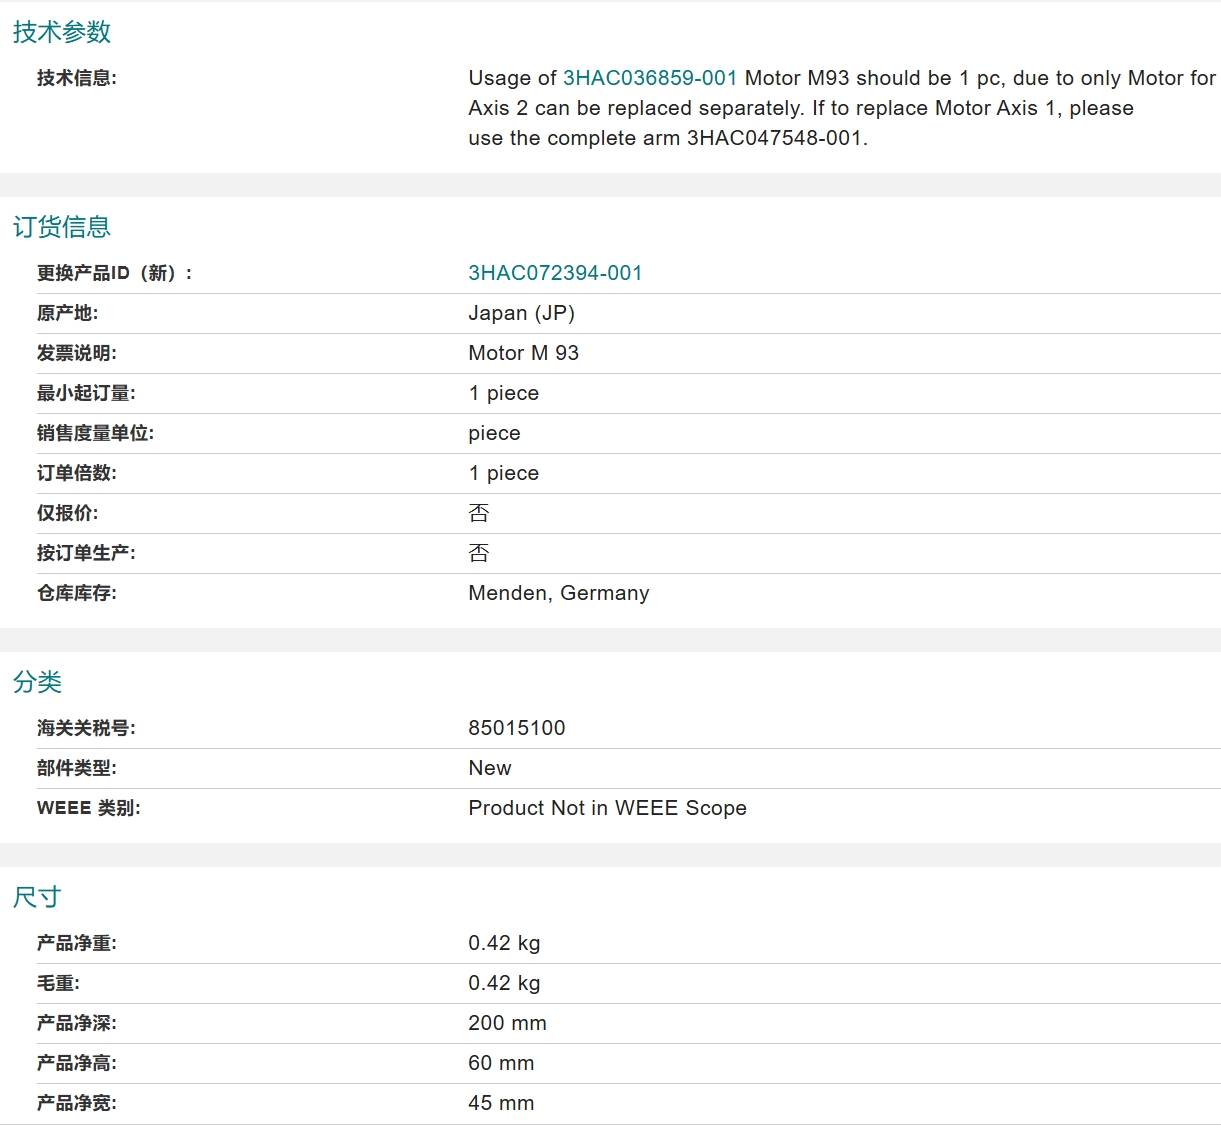Image resolution: width=1221 pixels, height=1125 pixels.
Task: Click the 产品净重 label
Action: pos(77,943)
